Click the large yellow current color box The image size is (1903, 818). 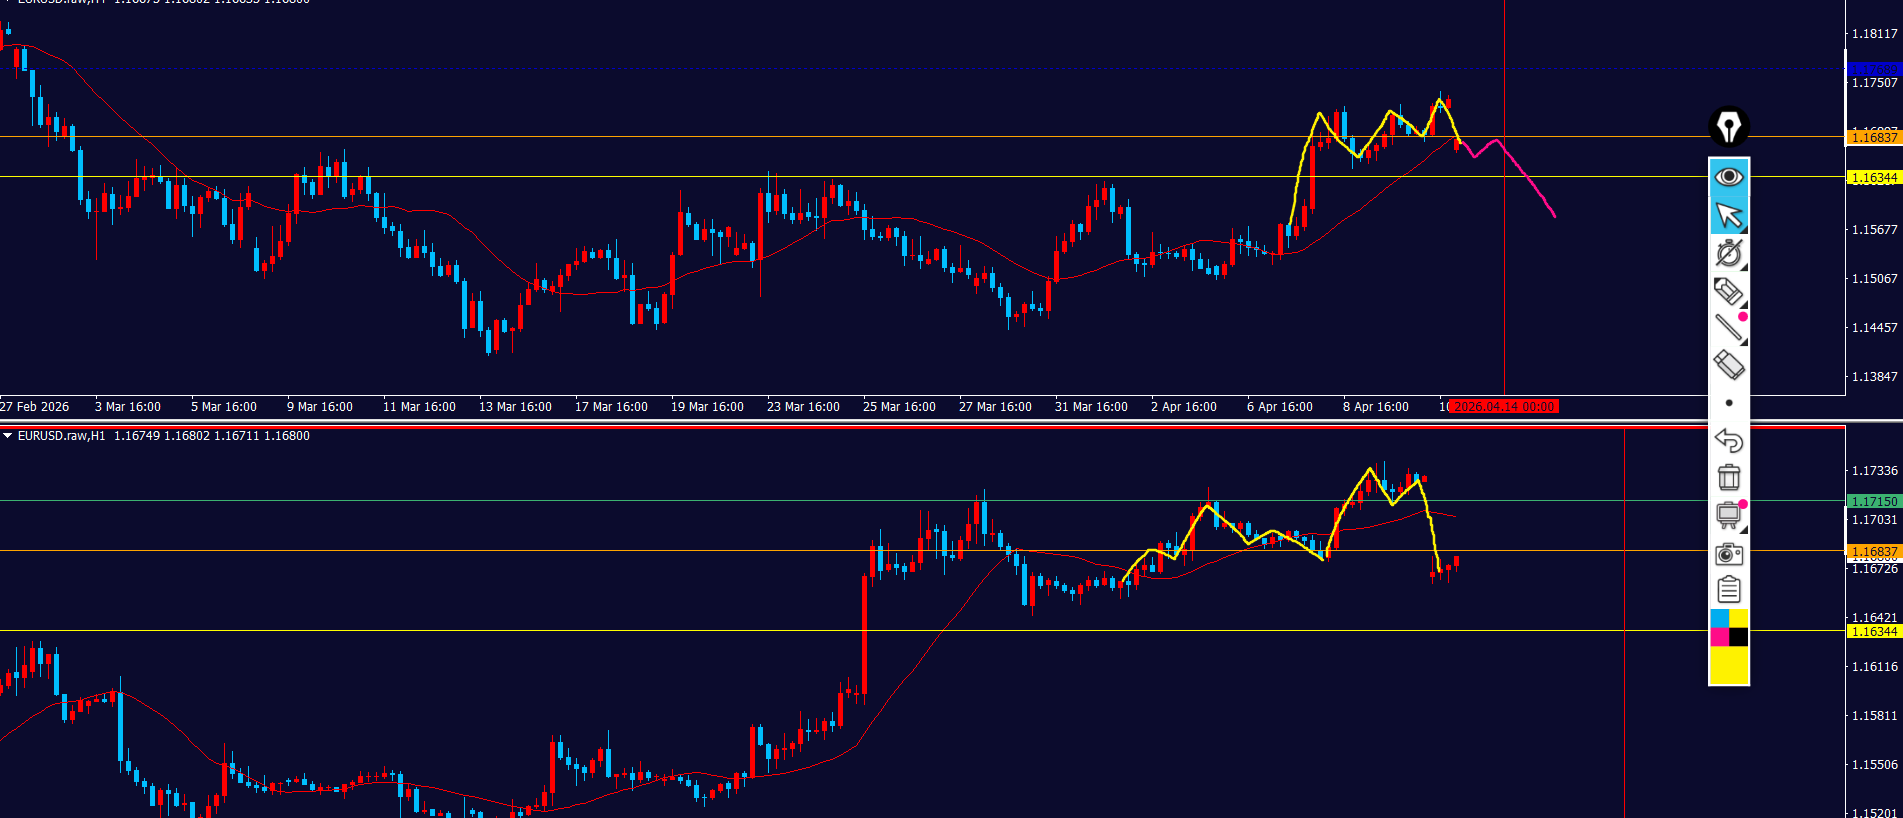pos(1728,665)
